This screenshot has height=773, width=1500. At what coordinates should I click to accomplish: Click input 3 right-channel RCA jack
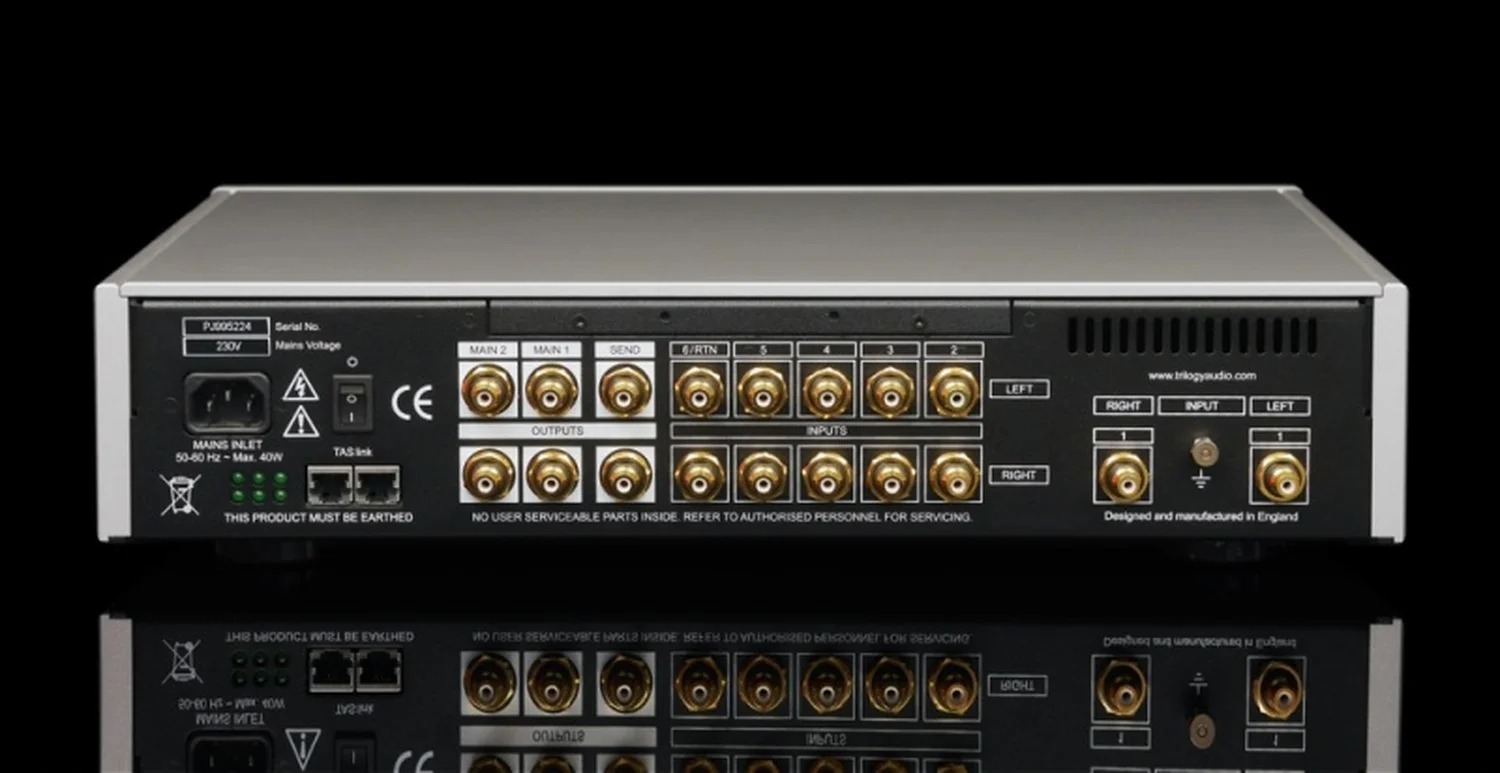pyautogui.click(x=891, y=474)
